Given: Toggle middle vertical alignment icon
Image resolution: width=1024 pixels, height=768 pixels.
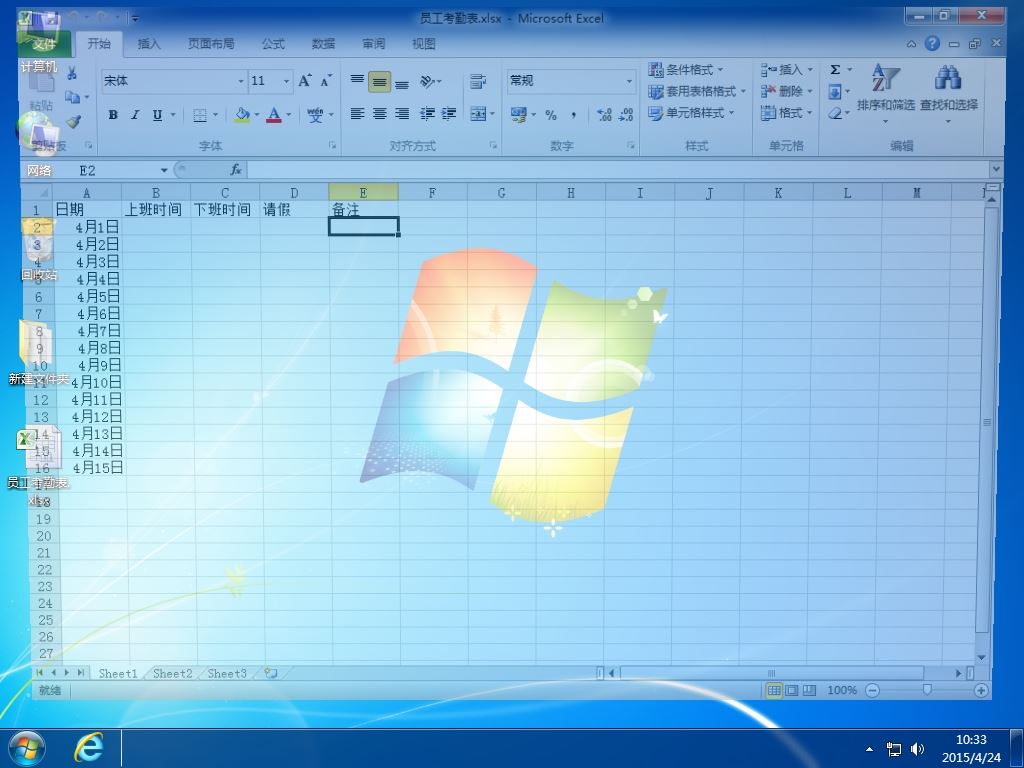Looking at the screenshot, I should (x=379, y=82).
